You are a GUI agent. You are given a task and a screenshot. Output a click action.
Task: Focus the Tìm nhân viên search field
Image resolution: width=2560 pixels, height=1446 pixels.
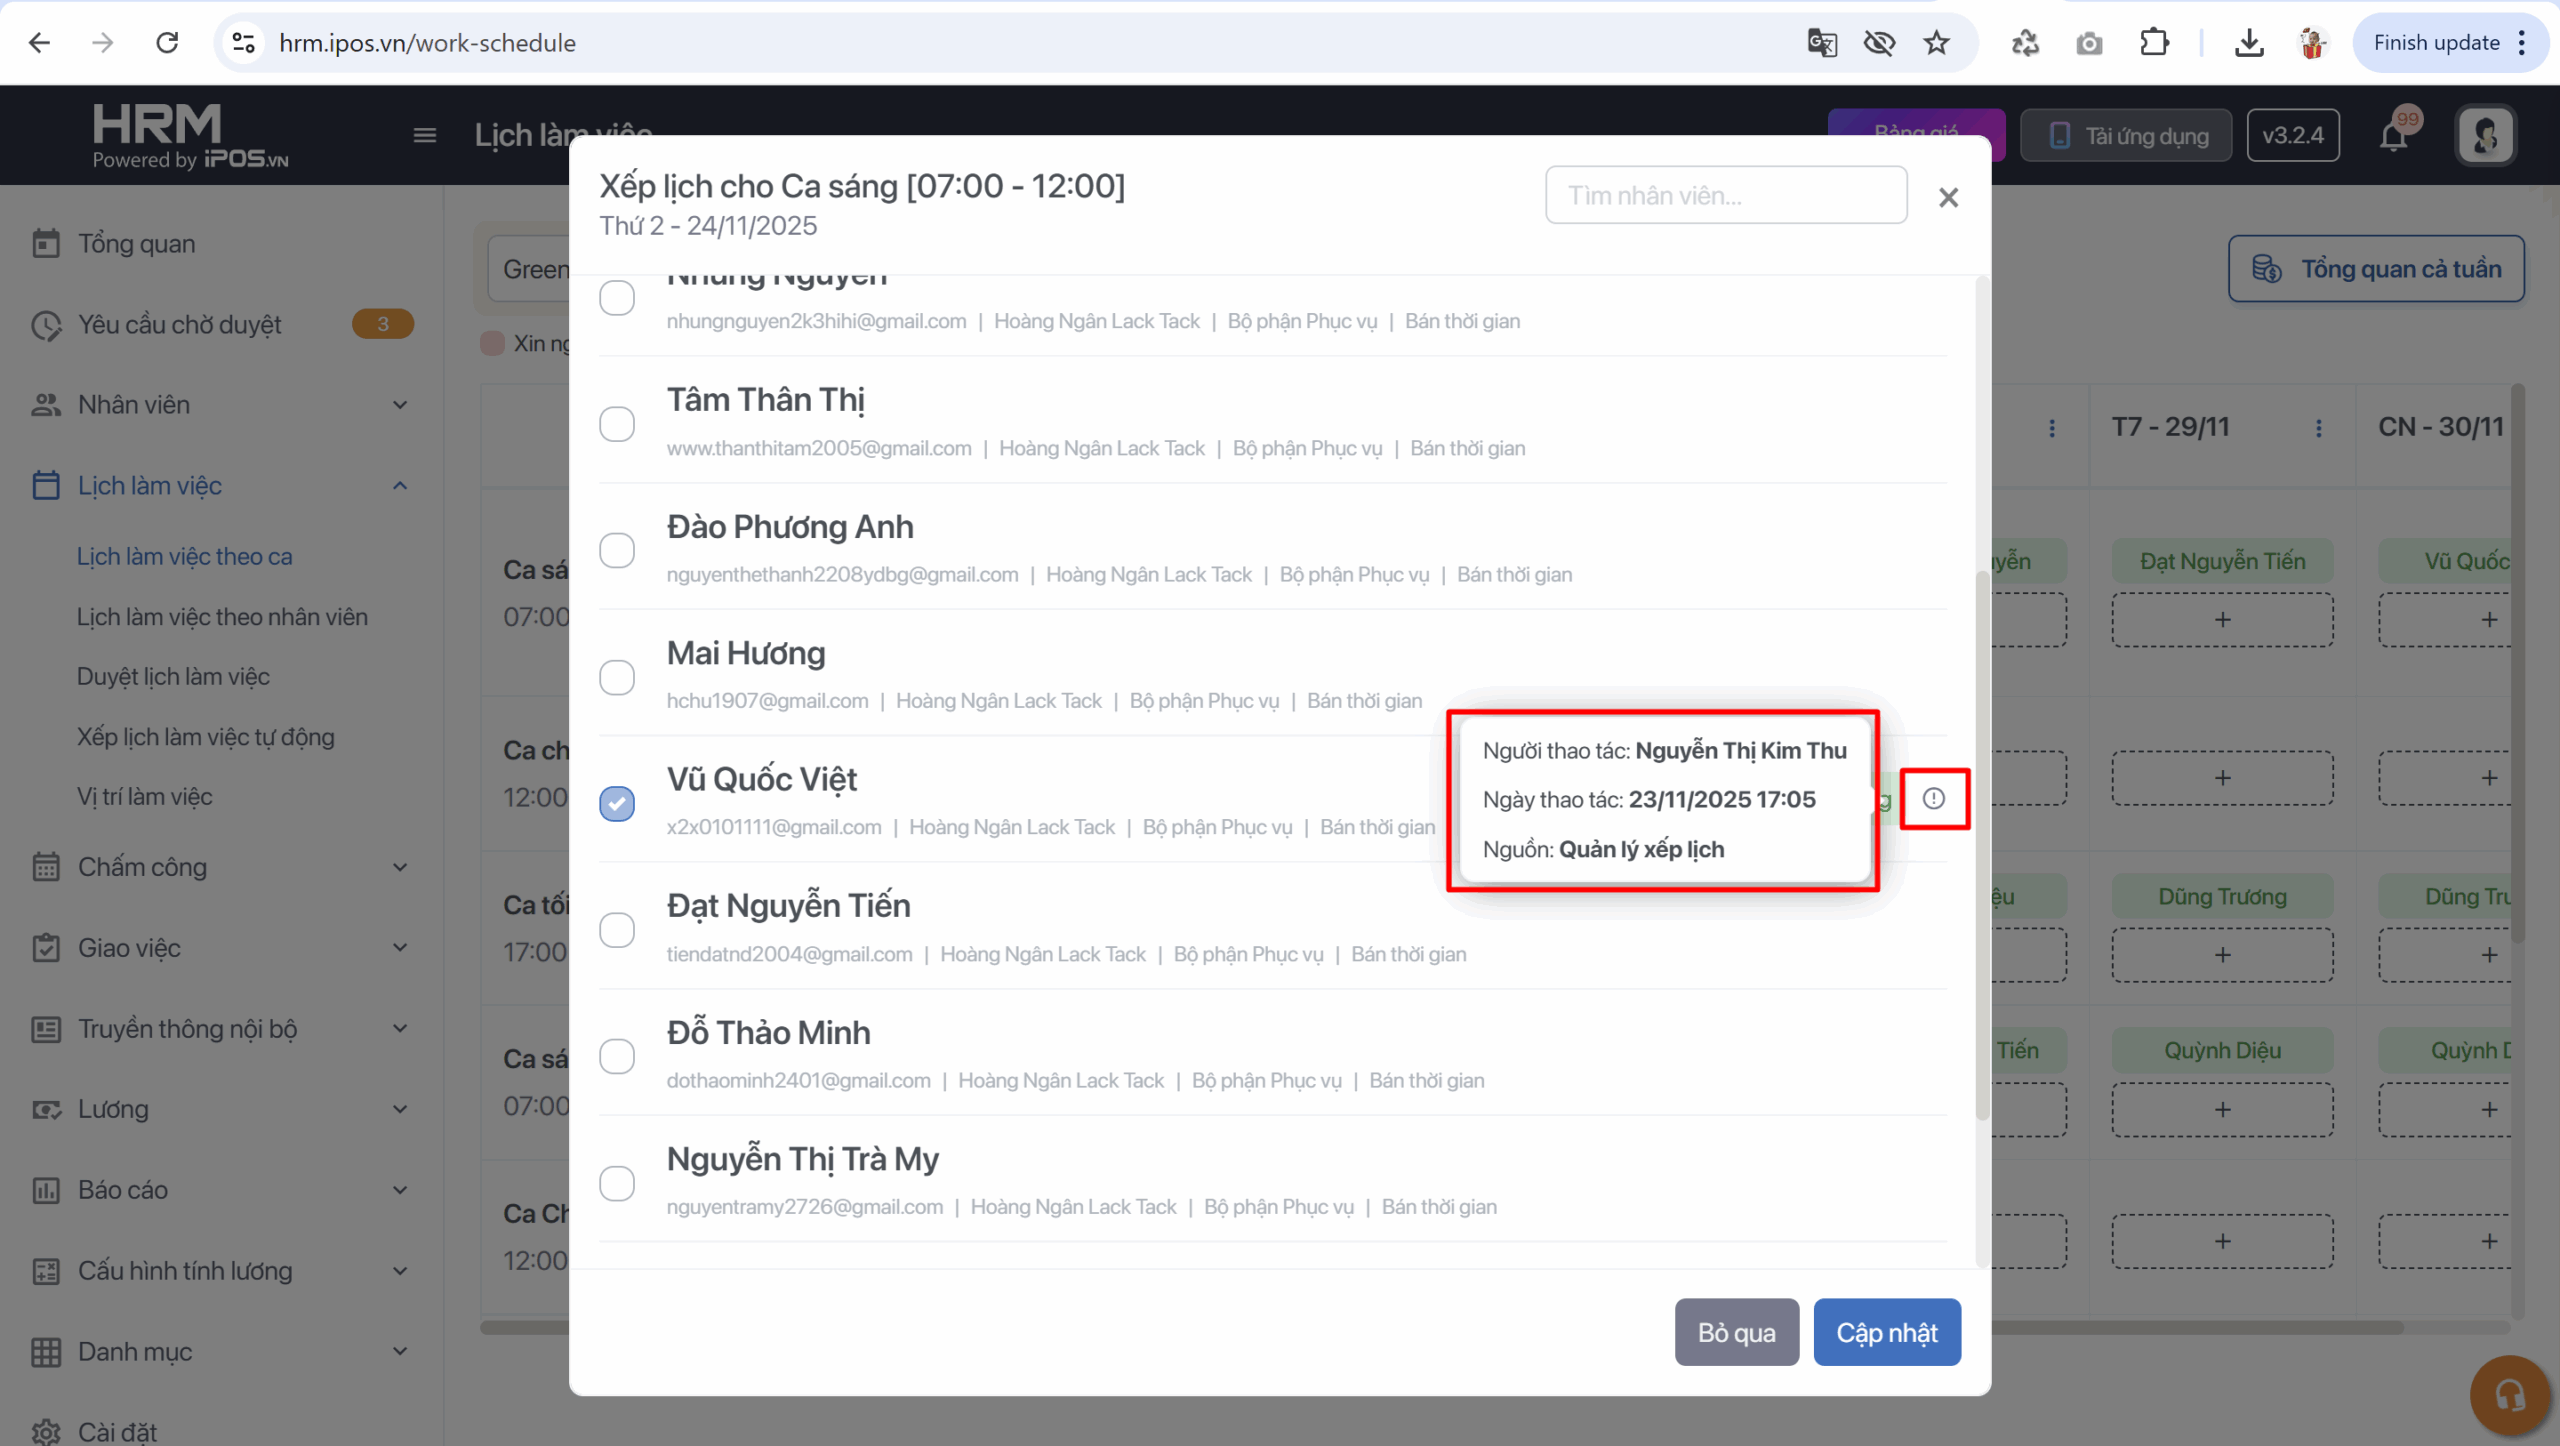[x=1725, y=195]
